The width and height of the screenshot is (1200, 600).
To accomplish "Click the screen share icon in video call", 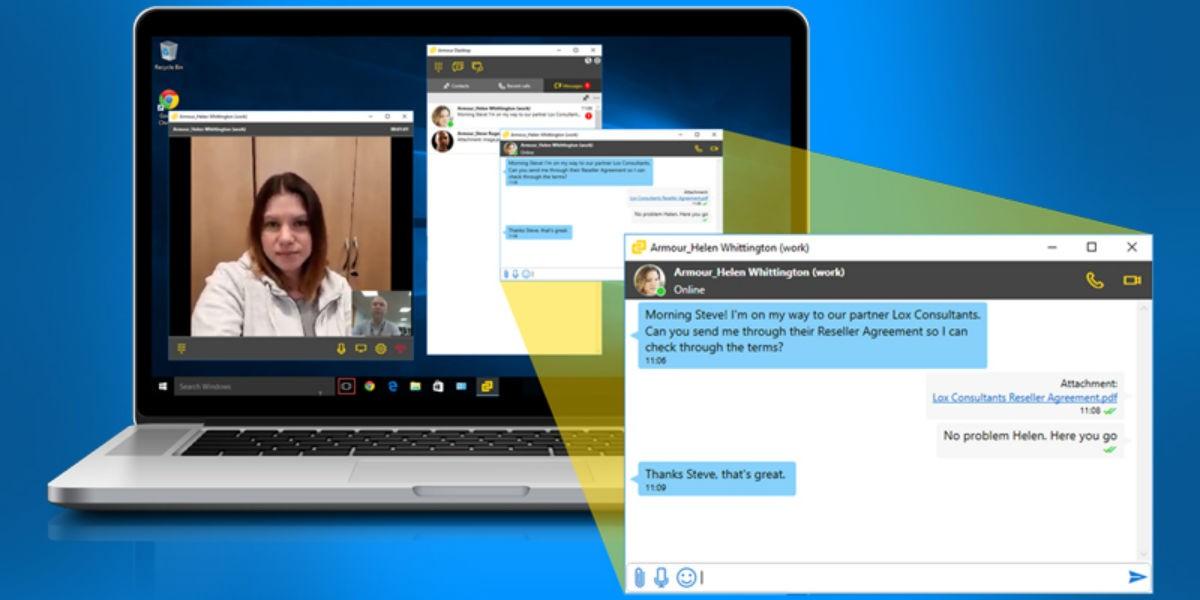I will [x=360, y=348].
